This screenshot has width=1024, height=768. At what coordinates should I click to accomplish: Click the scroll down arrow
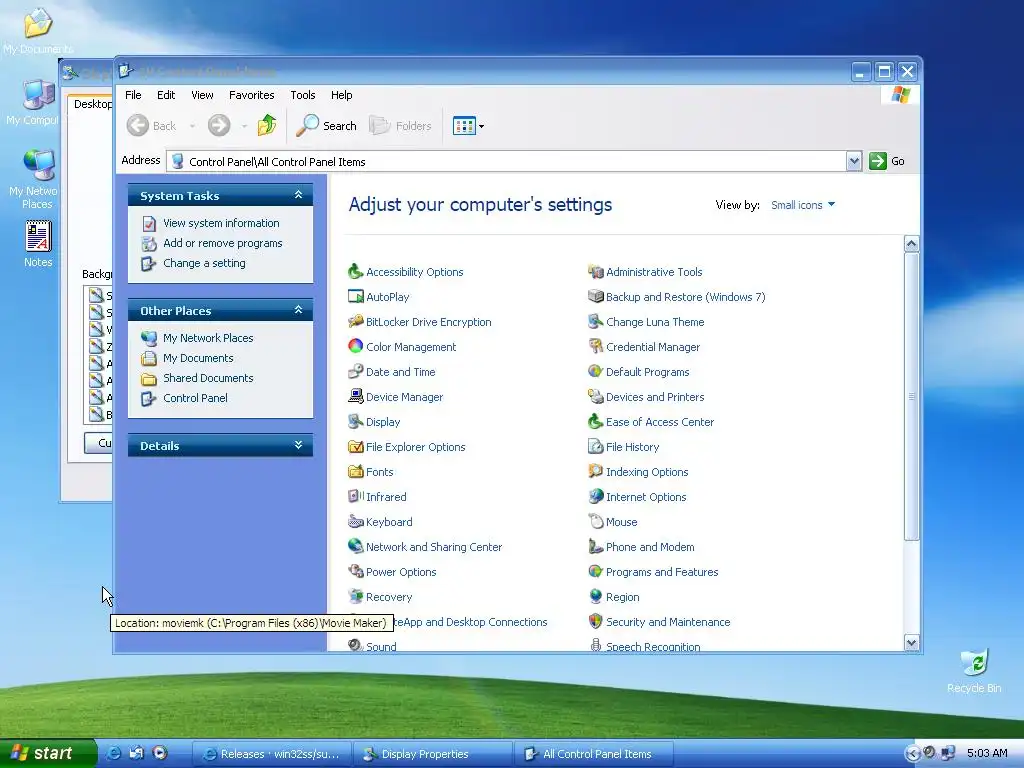[x=911, y=643]
